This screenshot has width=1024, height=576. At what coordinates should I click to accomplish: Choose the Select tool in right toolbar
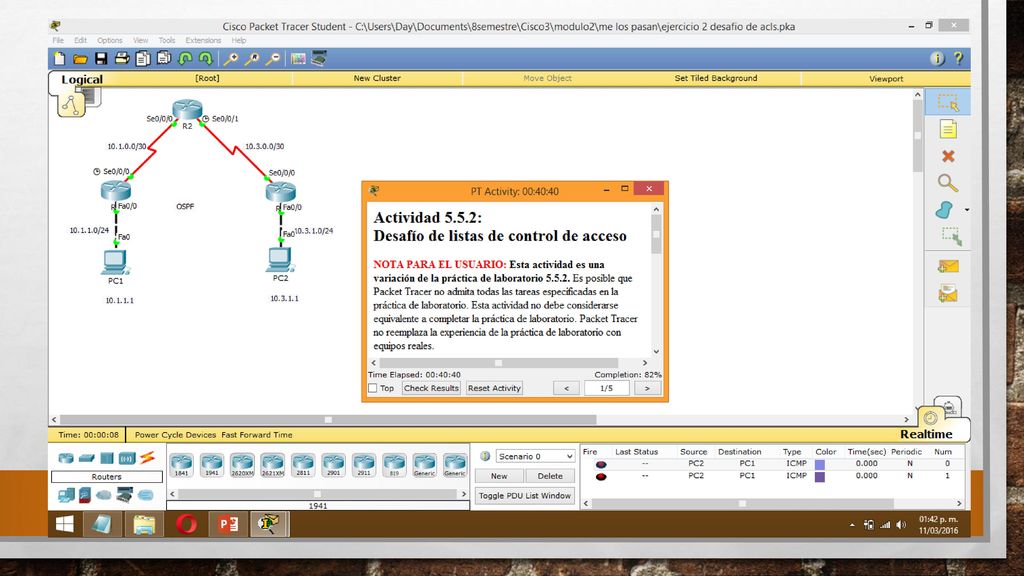[948, 103]
